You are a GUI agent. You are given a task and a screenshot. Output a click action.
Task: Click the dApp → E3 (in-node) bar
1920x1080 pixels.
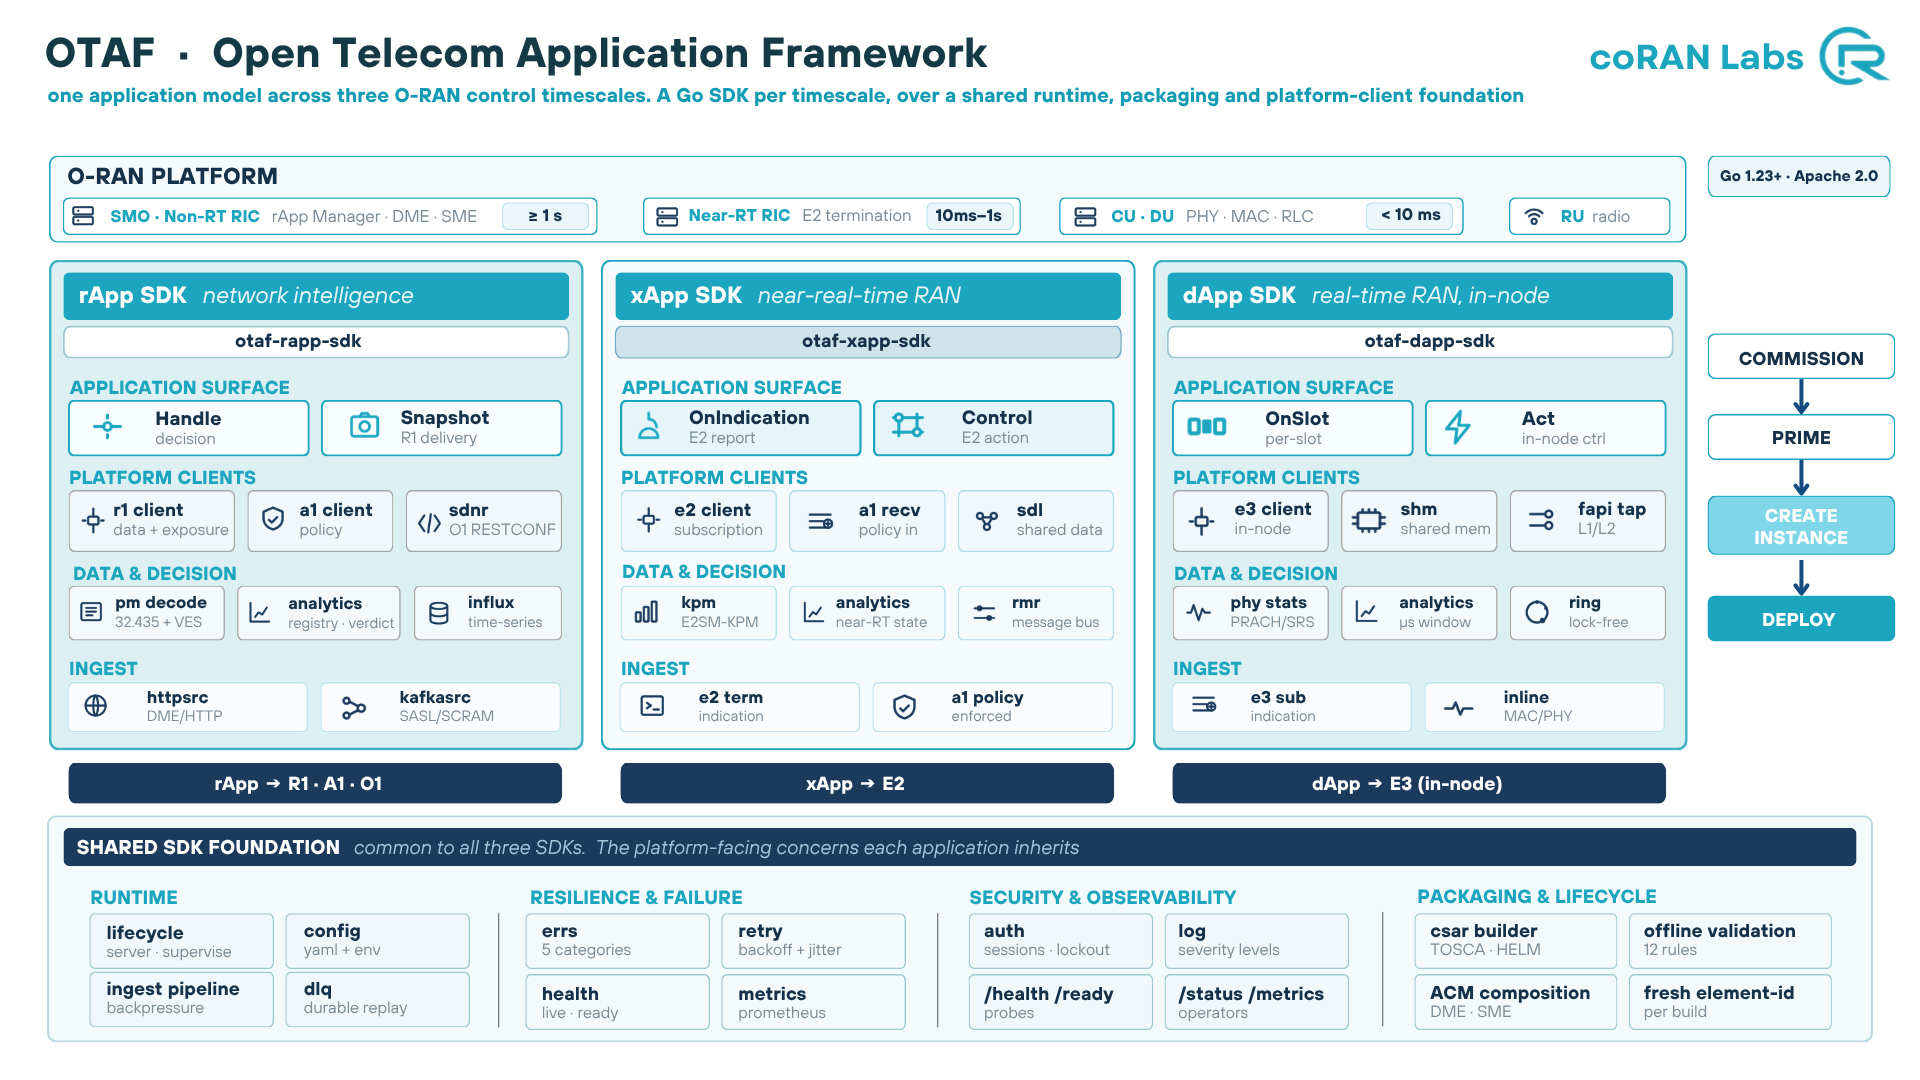pyautogui.click(x=1419, y=783)
